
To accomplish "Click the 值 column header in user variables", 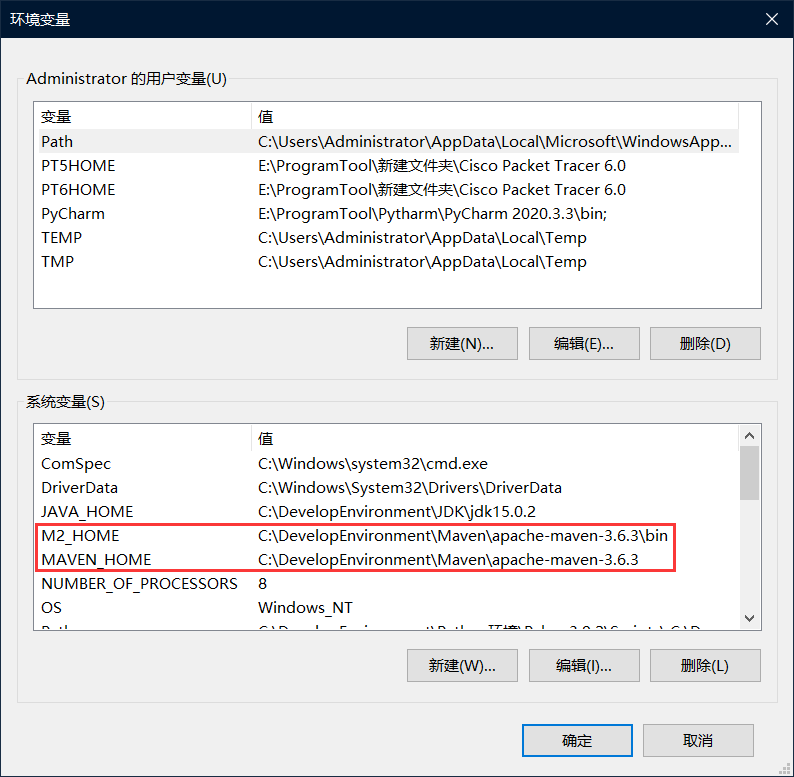I will pyautogui.click(x=495, y=116).
